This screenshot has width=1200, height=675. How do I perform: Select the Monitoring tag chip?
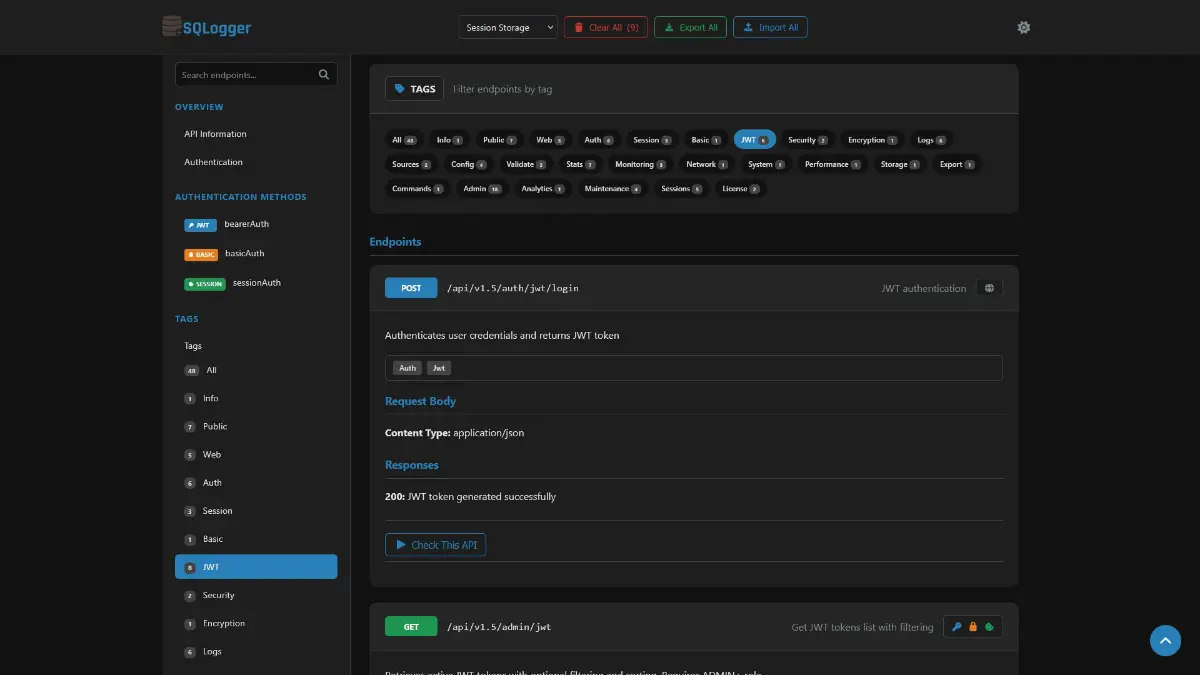(640, 164)
